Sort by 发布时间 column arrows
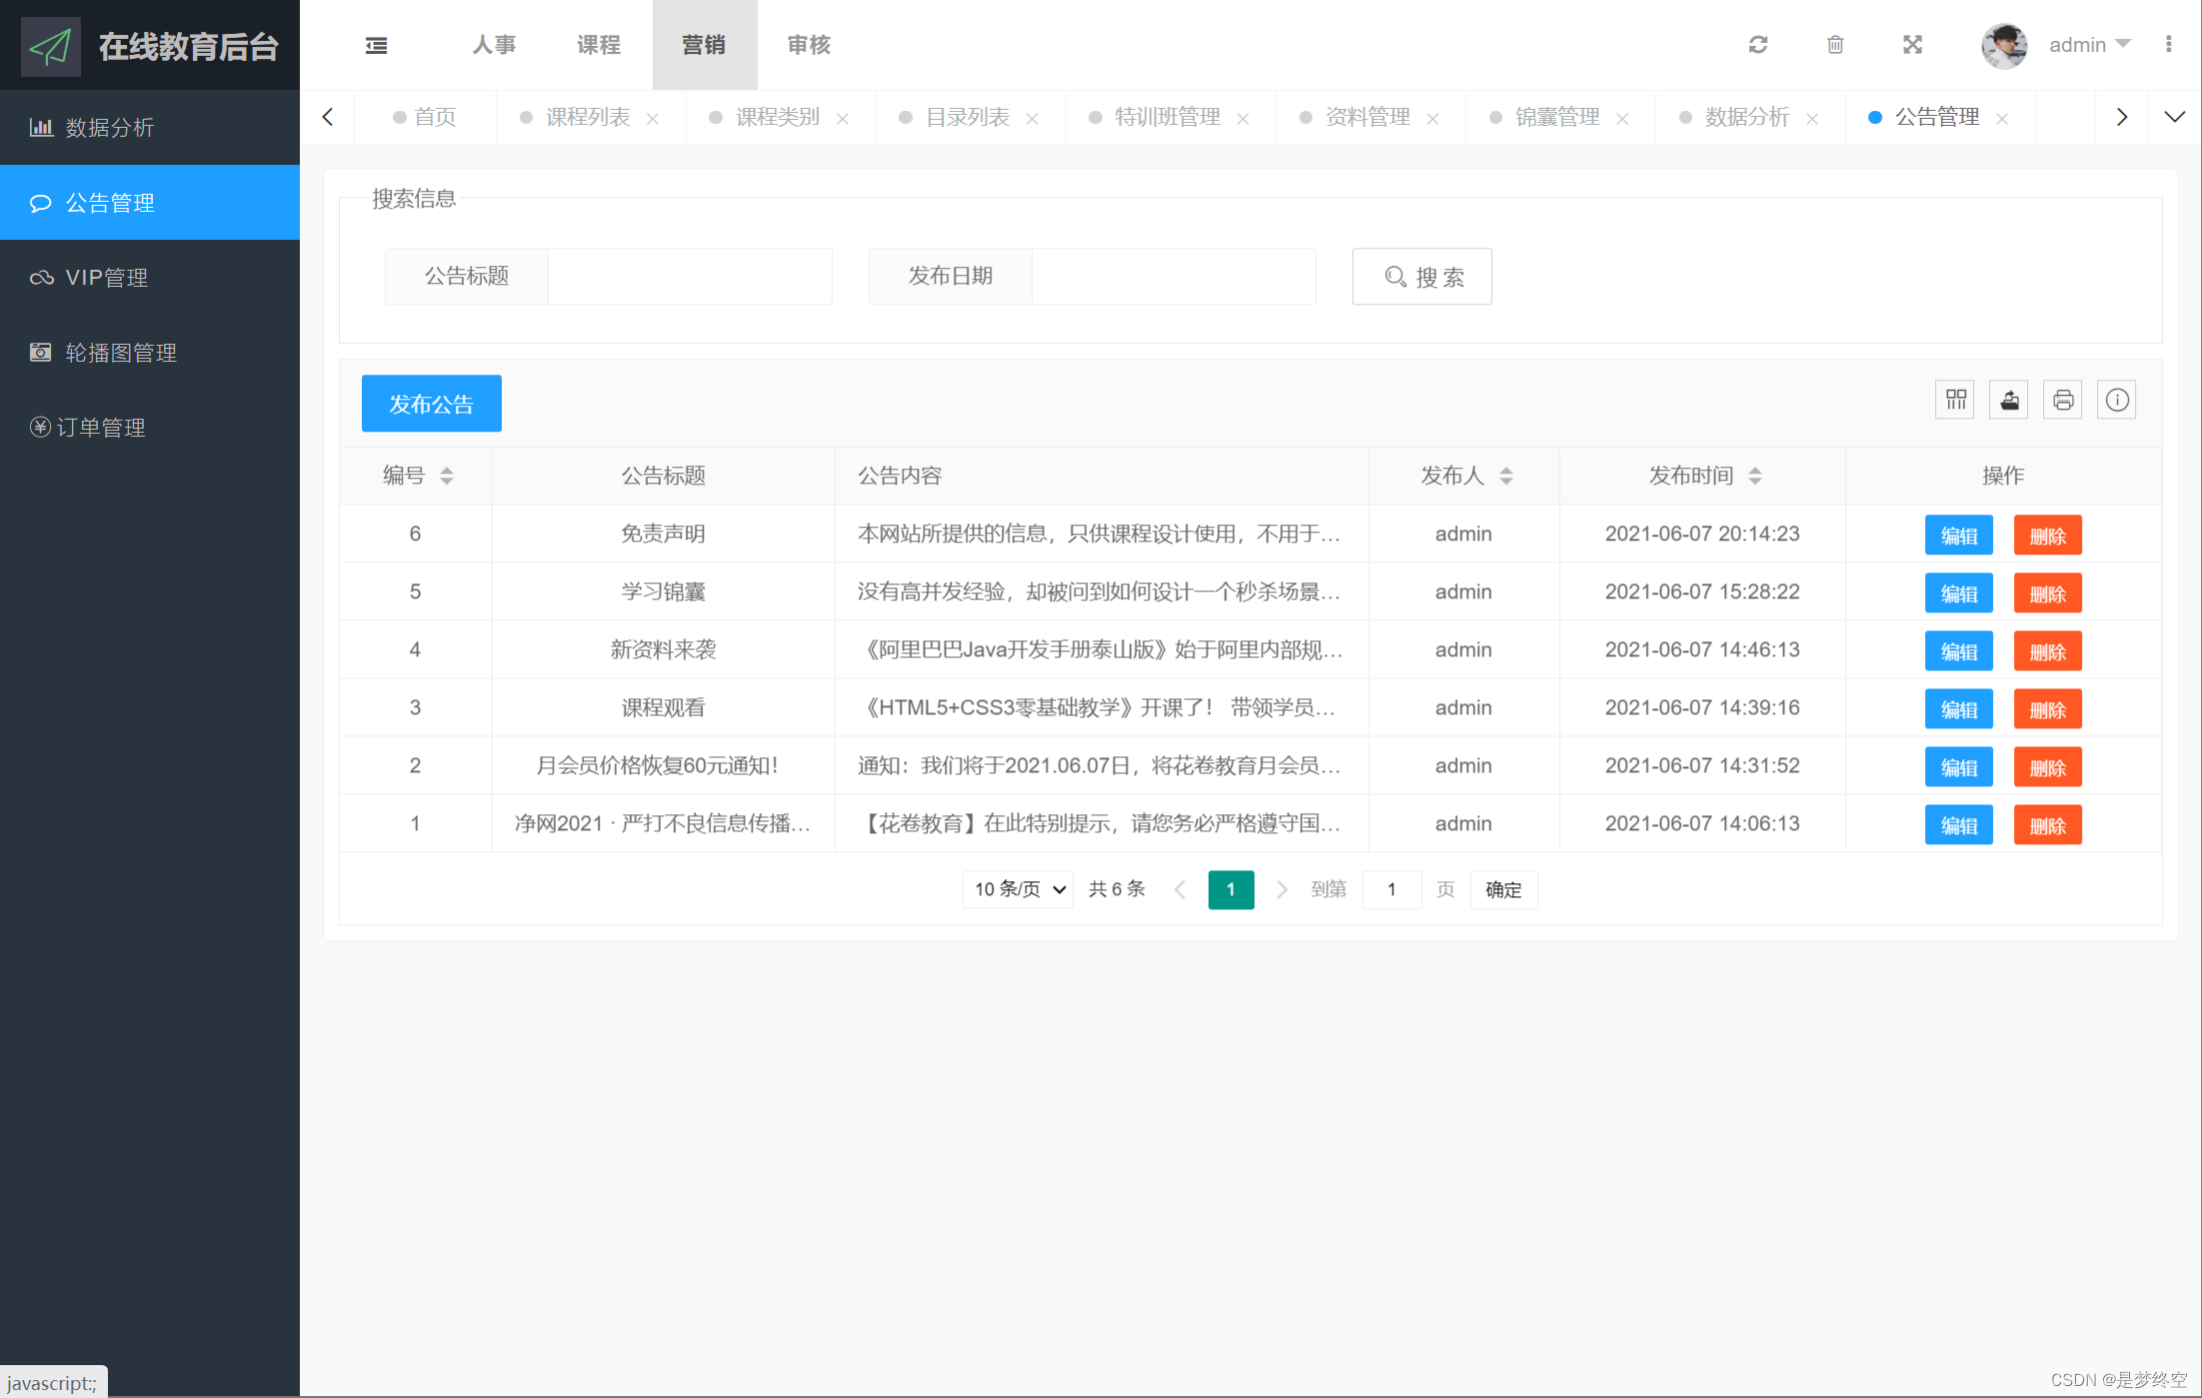The width and height of the screenshot is (2202, 1398). tap(1755, 476)
